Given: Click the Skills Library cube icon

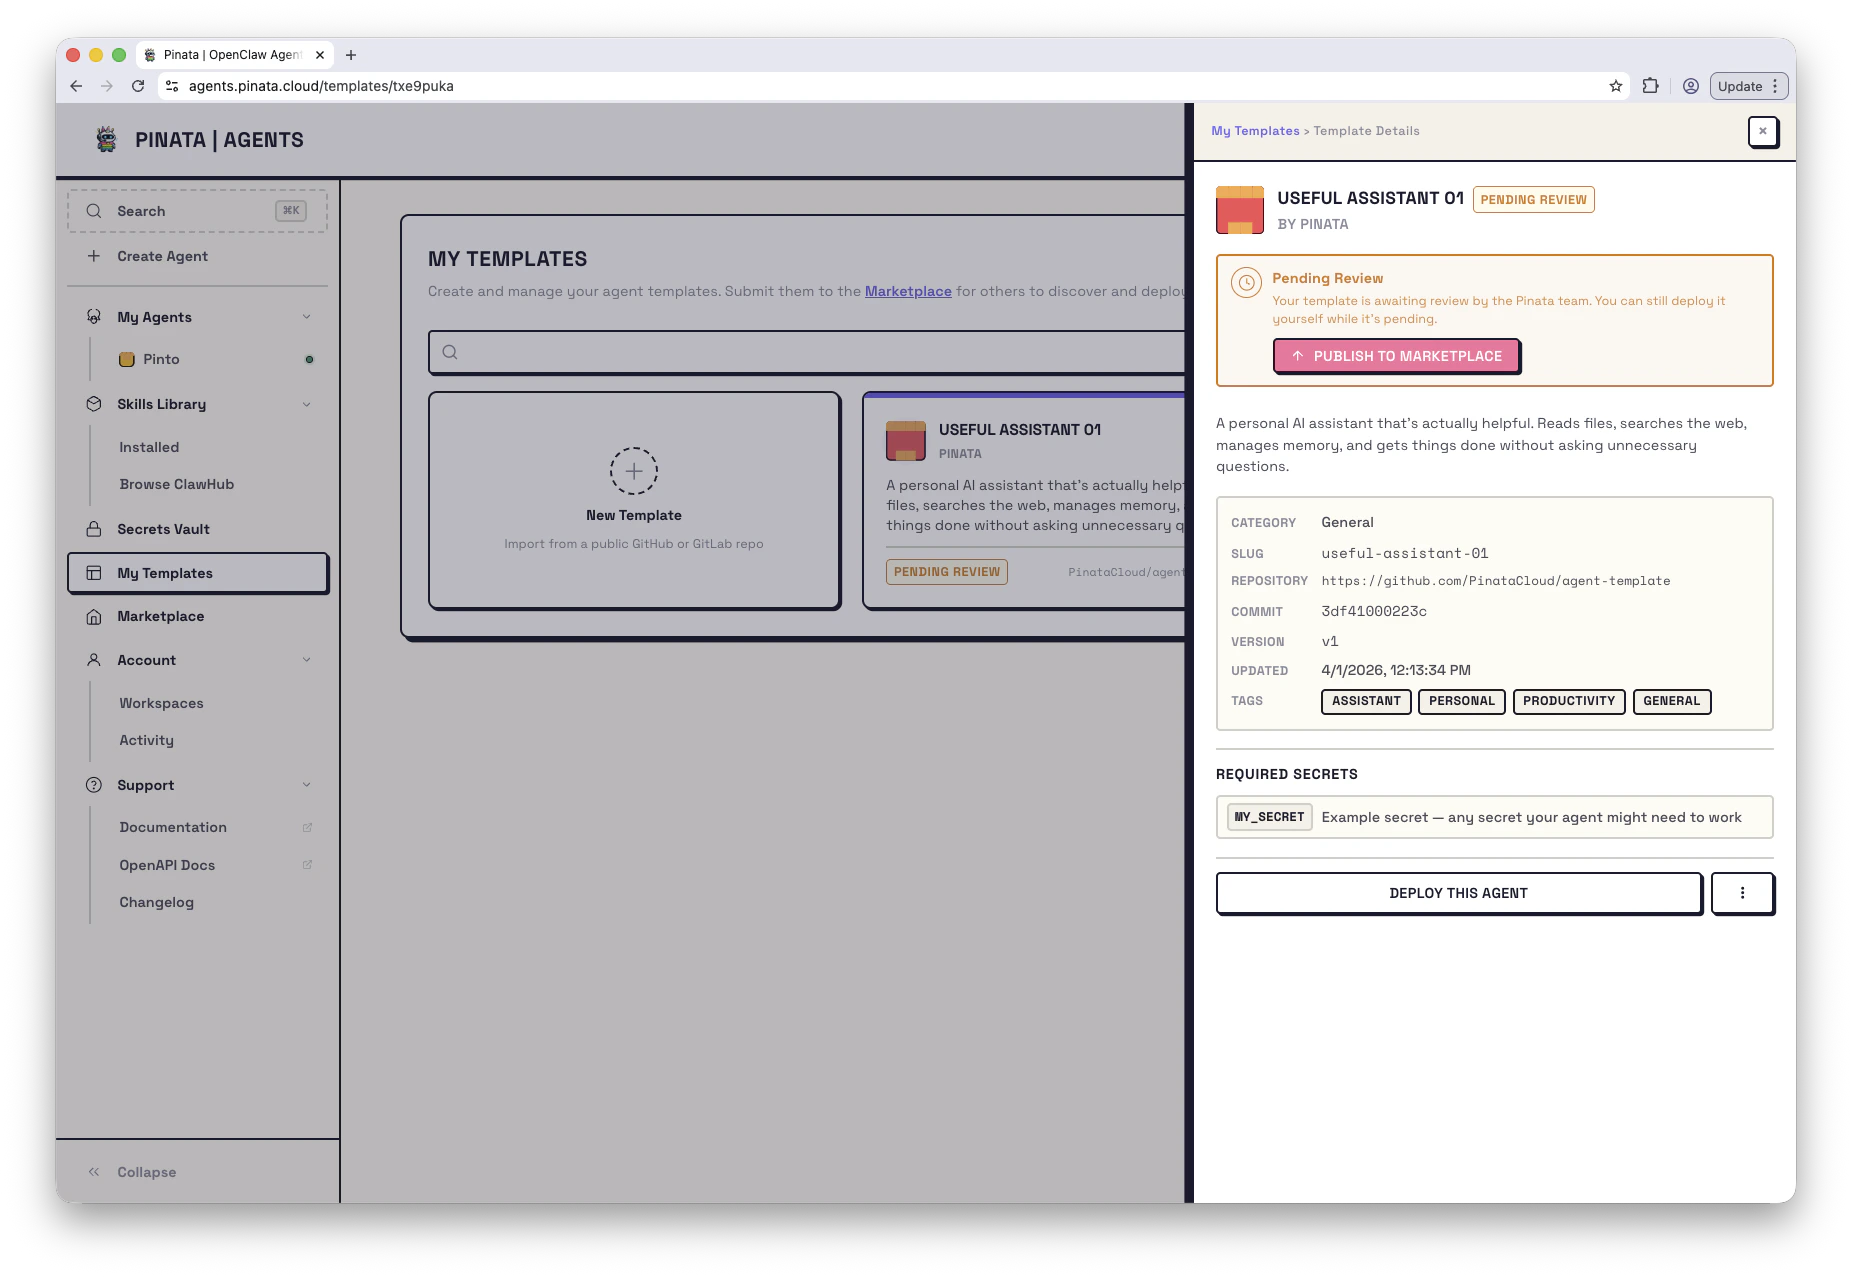Looking at the screenshot, I should click(x=94, y=404).
